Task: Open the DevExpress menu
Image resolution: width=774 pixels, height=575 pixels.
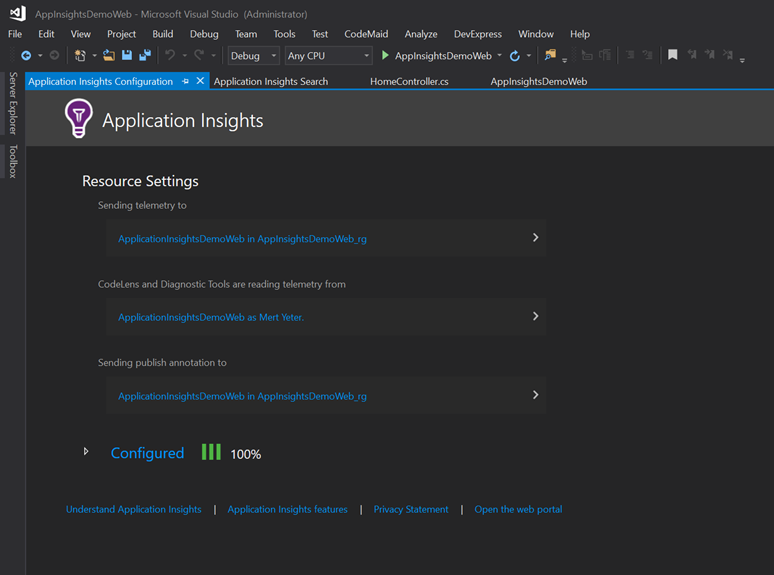Action: 478,34
